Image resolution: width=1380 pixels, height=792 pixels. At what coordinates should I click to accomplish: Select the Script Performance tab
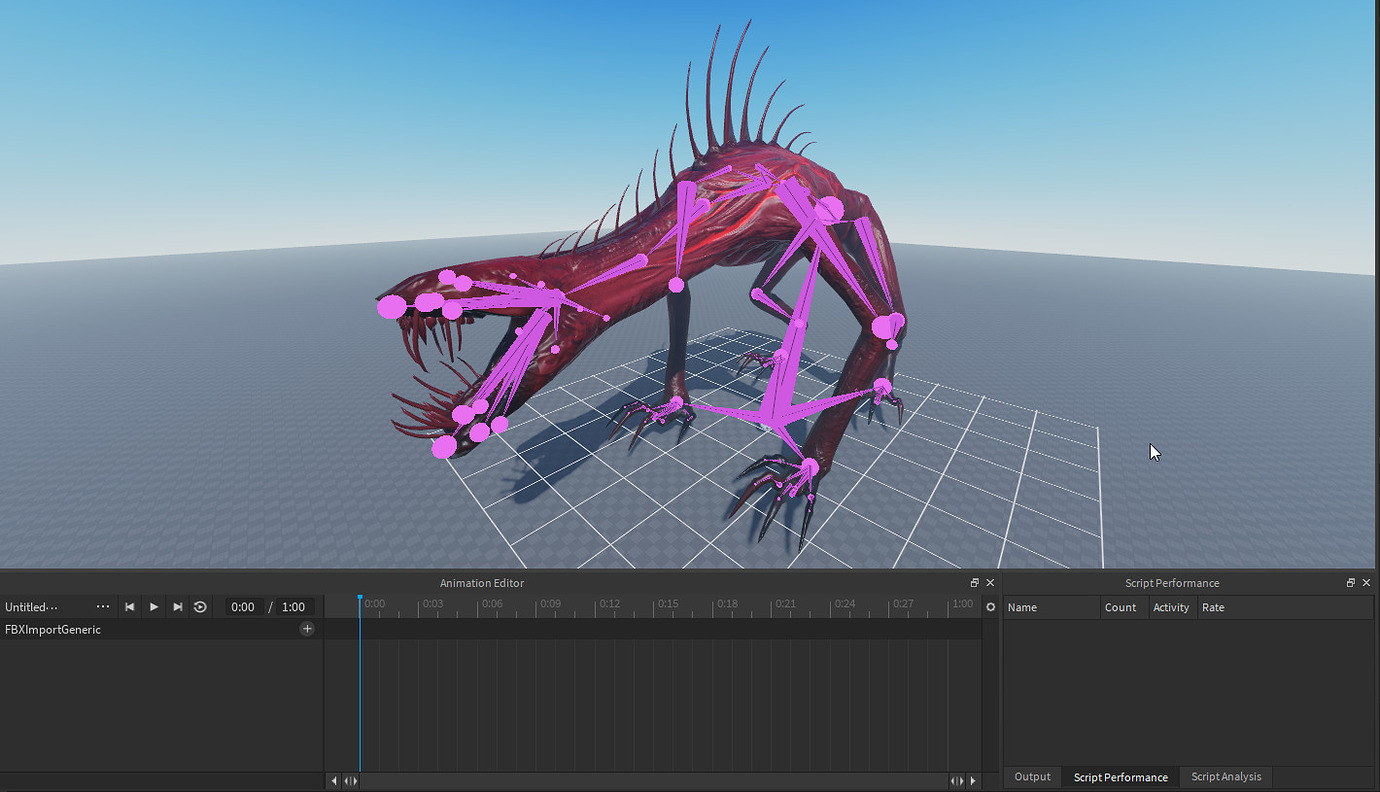tap(1121, 777)
